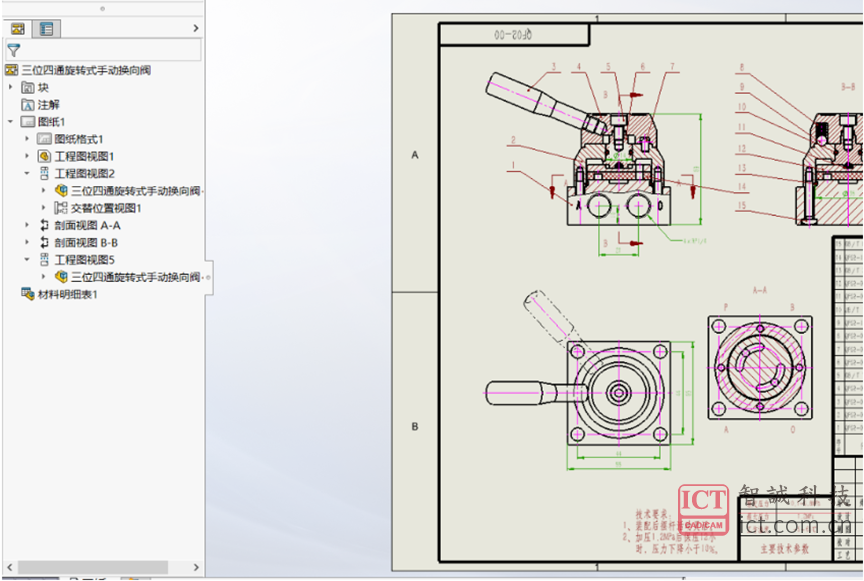The height and width of the screenshot is (581, 864).
Task: Click the A-A section view label
Action: click(x=759, y=290)
